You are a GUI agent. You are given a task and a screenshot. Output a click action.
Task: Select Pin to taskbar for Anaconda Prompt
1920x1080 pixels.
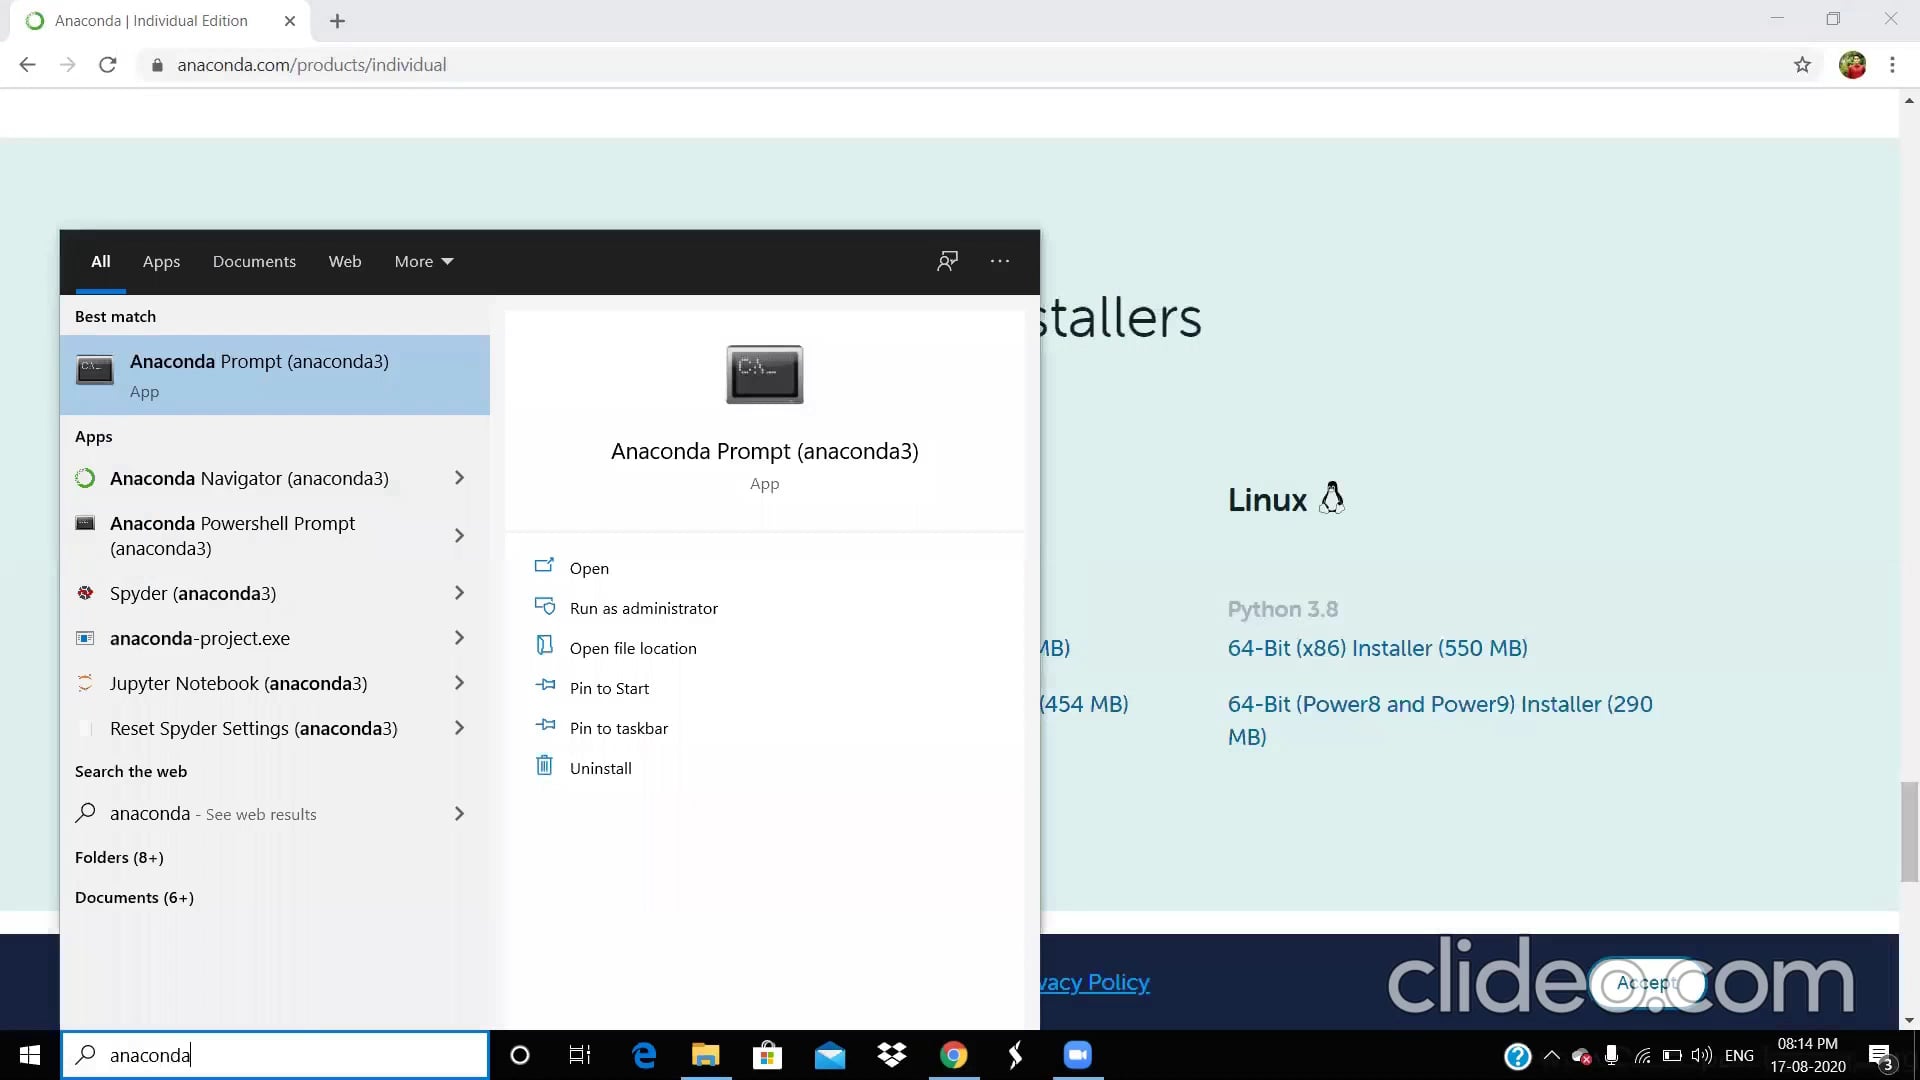618,728
